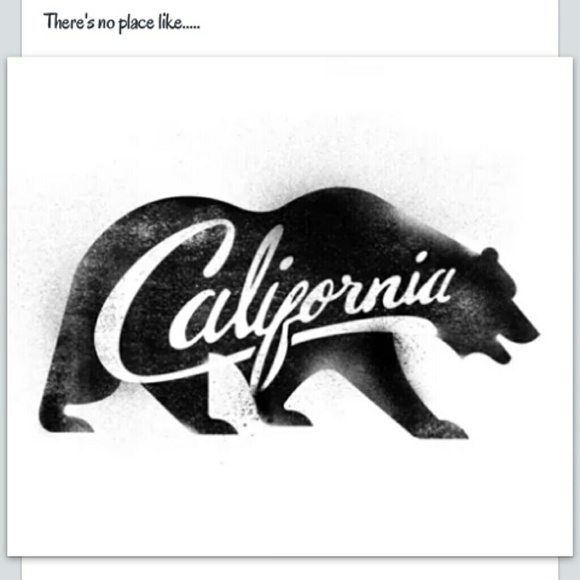Click the bear's small rounded ear
Screen dimensions: 580x580
(489, 255)
